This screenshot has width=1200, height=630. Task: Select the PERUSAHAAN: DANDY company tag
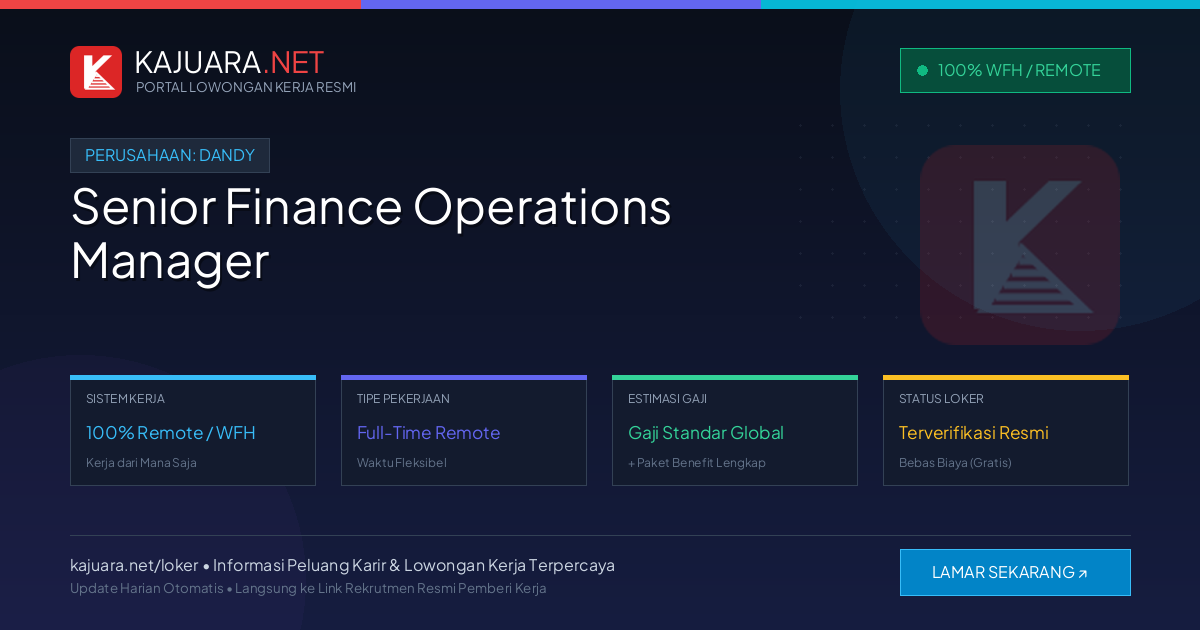pos(170,155)
